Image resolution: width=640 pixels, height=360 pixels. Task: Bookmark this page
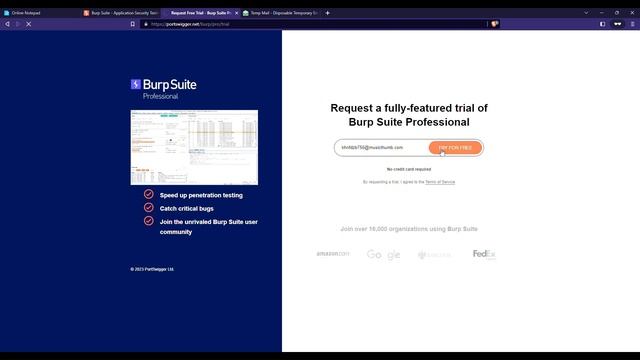133,24
